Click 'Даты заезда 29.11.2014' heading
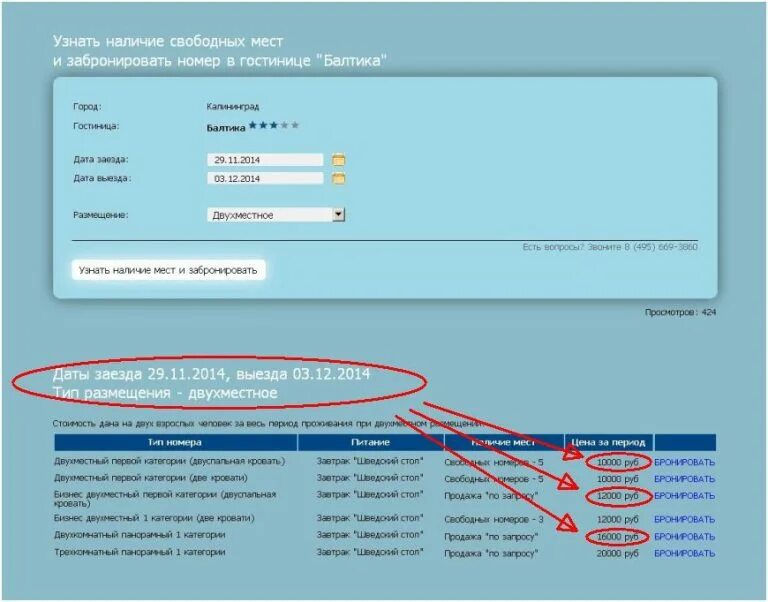The height and width of the screenshot is (602, 768). pos(140,374)
